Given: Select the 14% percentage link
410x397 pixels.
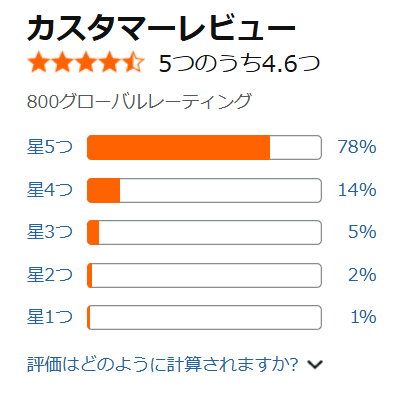Looking at the screenshot, I should point(357,190).
